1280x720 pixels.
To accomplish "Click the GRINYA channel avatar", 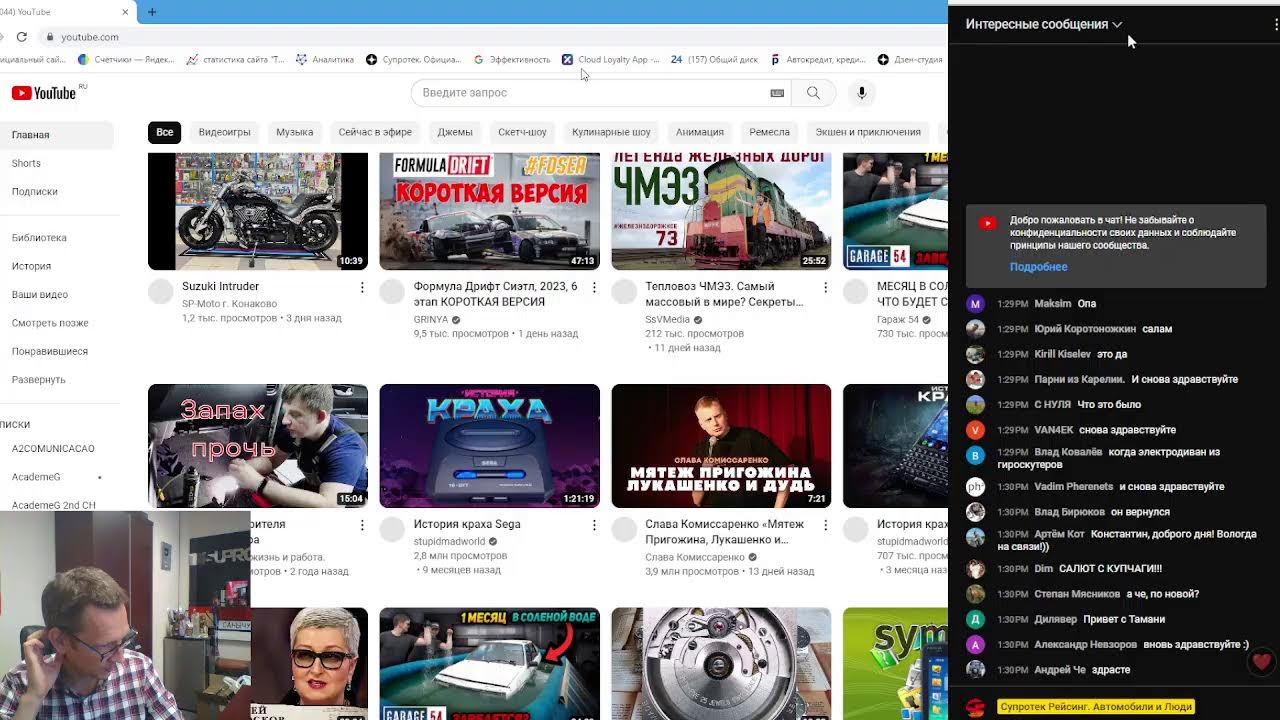I will click(392, 292).
